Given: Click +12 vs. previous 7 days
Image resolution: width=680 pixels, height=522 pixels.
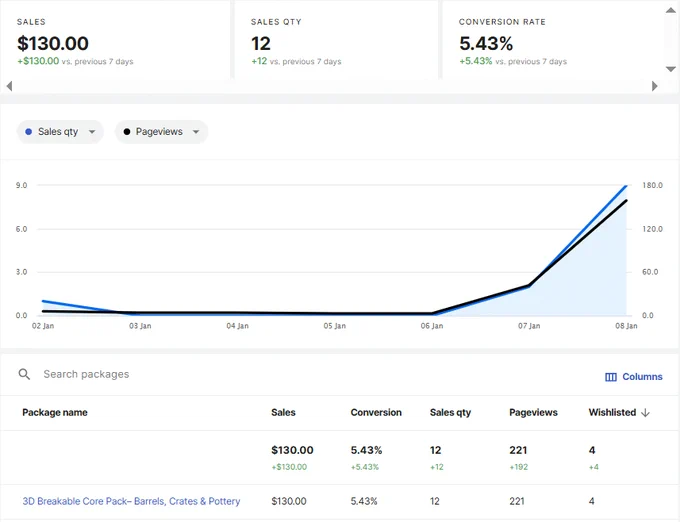Looking at the screenshot, I should pyautogui.click(x=296, y=61).
